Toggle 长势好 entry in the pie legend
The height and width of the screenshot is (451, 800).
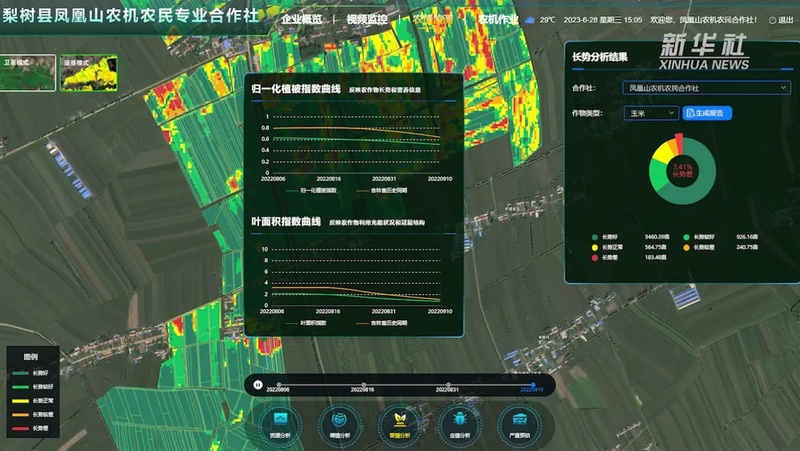[605, 237]
